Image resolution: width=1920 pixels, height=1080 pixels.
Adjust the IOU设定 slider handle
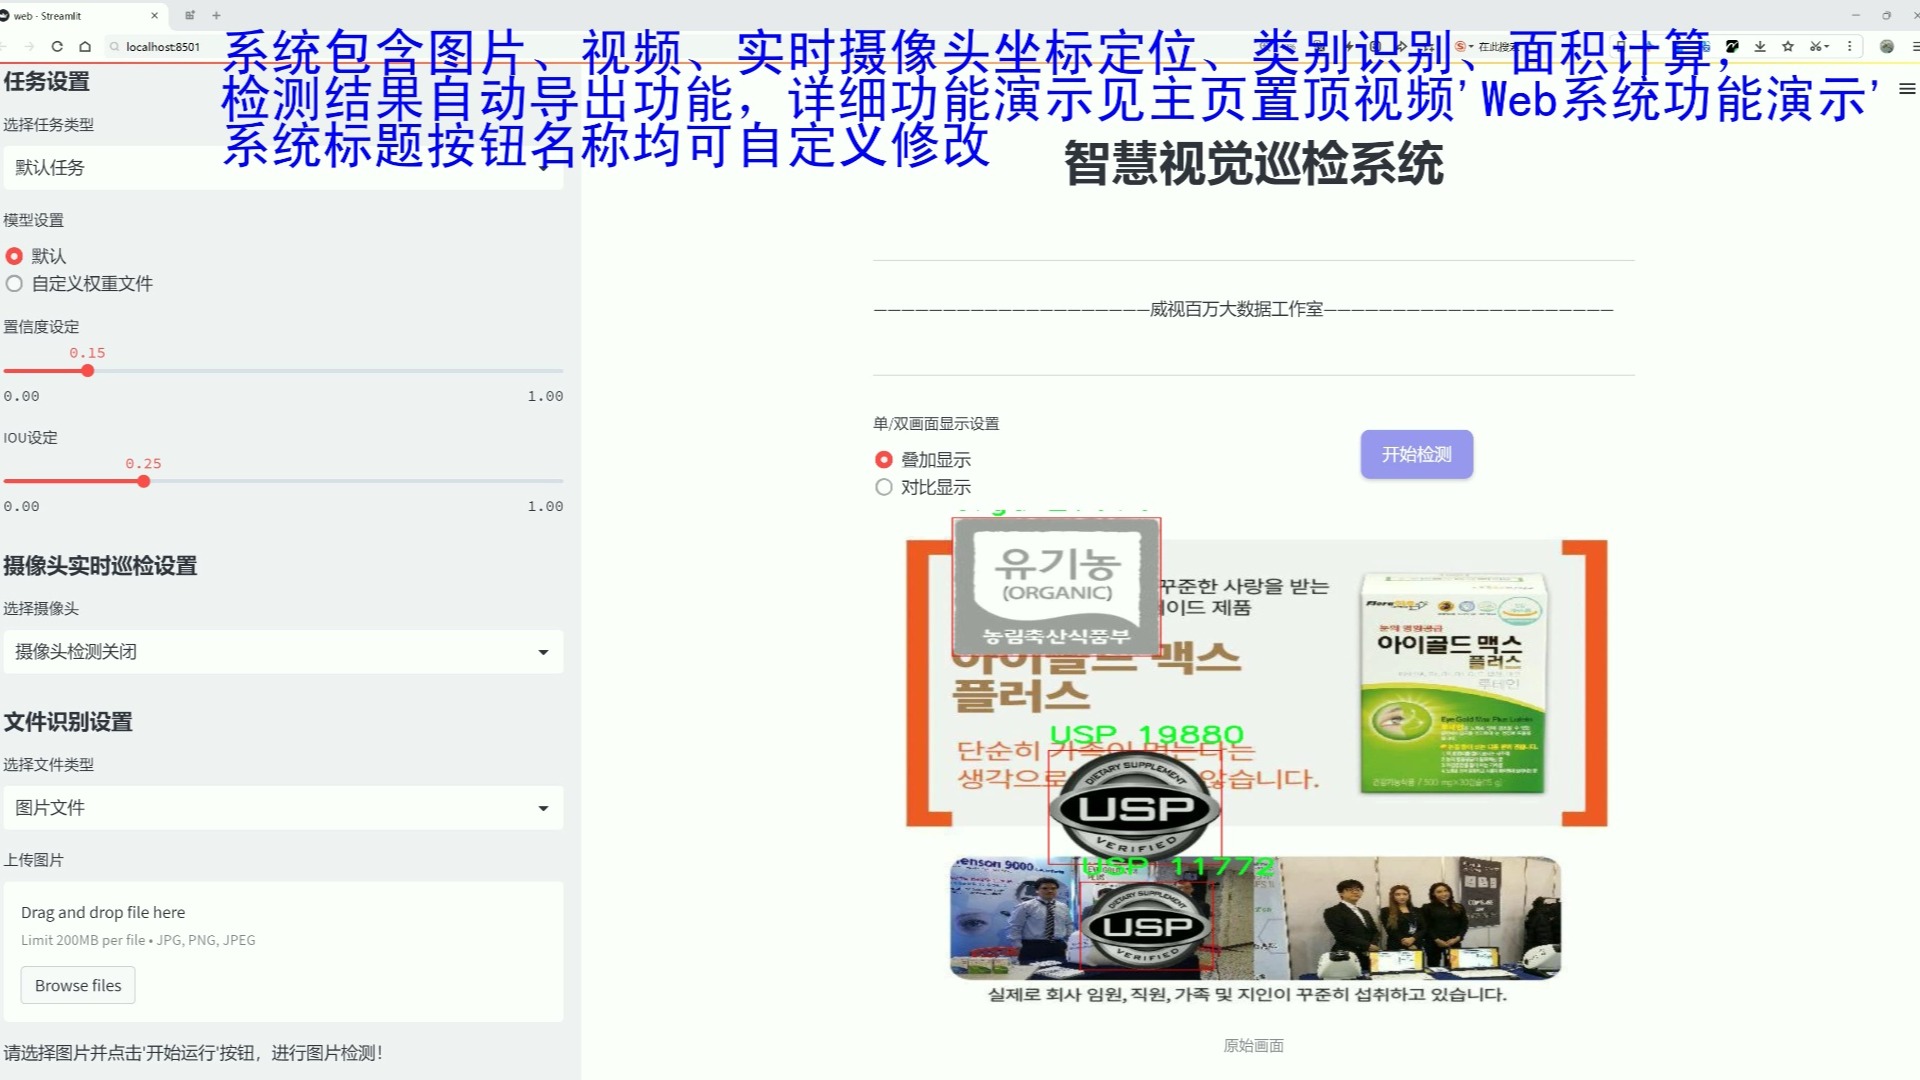[144, 482]
